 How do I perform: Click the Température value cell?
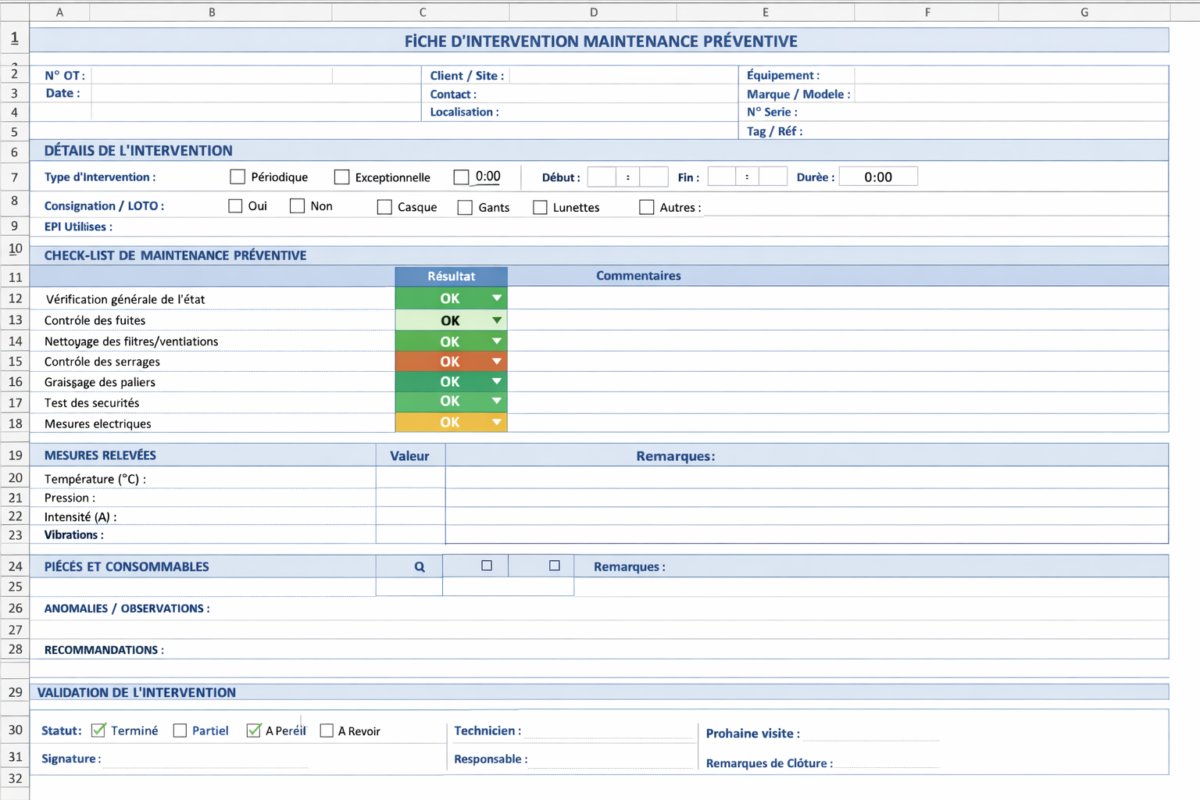410,479
